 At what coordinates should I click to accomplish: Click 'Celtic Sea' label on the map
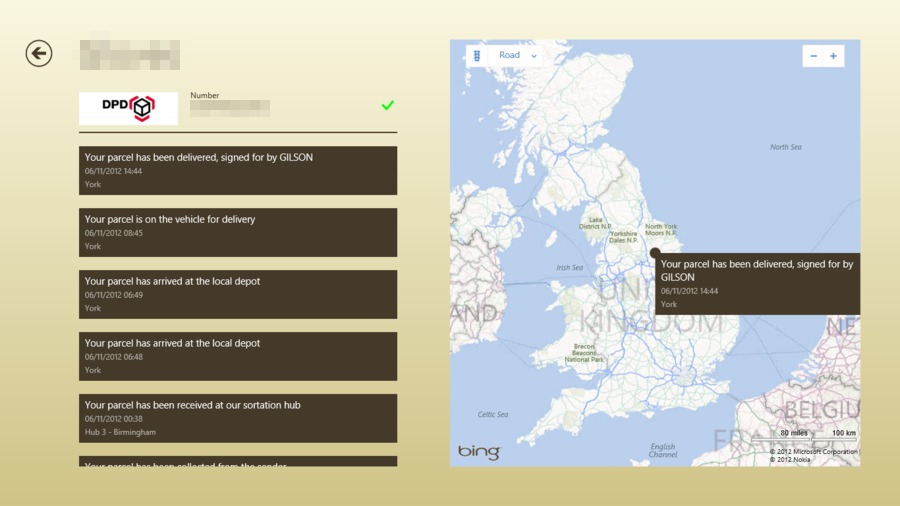(492, 414)
